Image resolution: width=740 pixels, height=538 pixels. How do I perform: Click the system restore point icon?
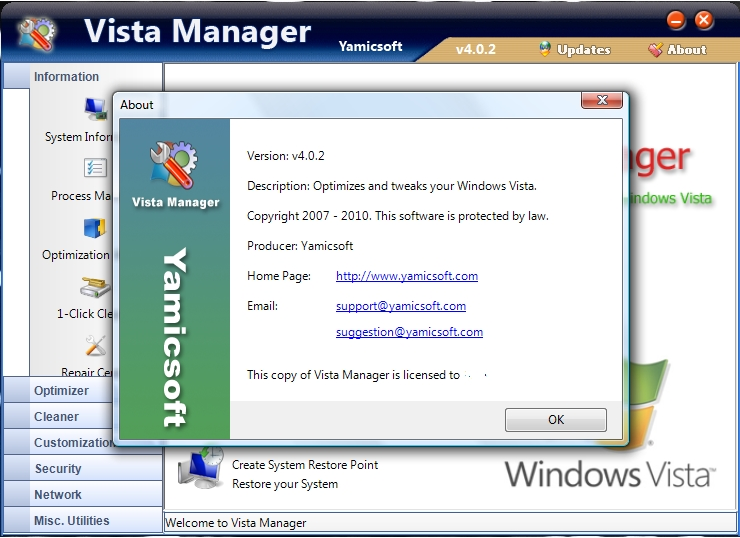[200, 466]
